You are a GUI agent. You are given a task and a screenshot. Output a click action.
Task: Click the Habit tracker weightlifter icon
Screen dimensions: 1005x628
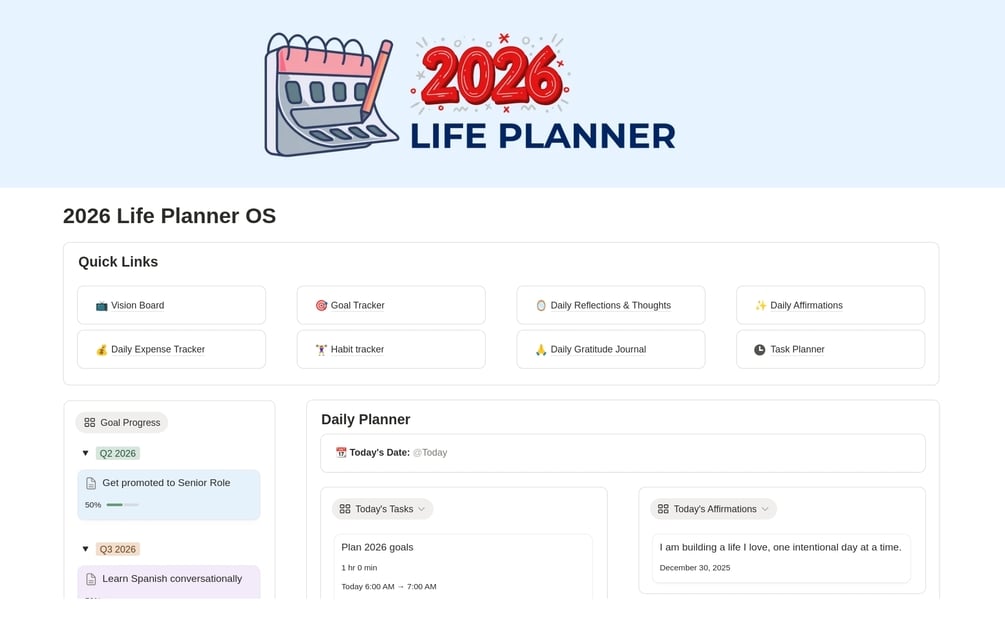pyautogui.click(x=321, y=350)
